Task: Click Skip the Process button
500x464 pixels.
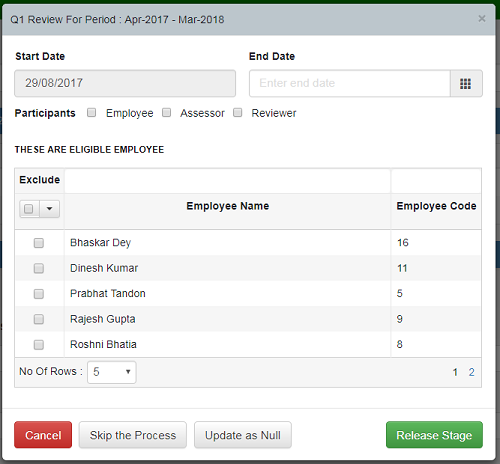Action: pyautogui.click(x=133, y=435)
